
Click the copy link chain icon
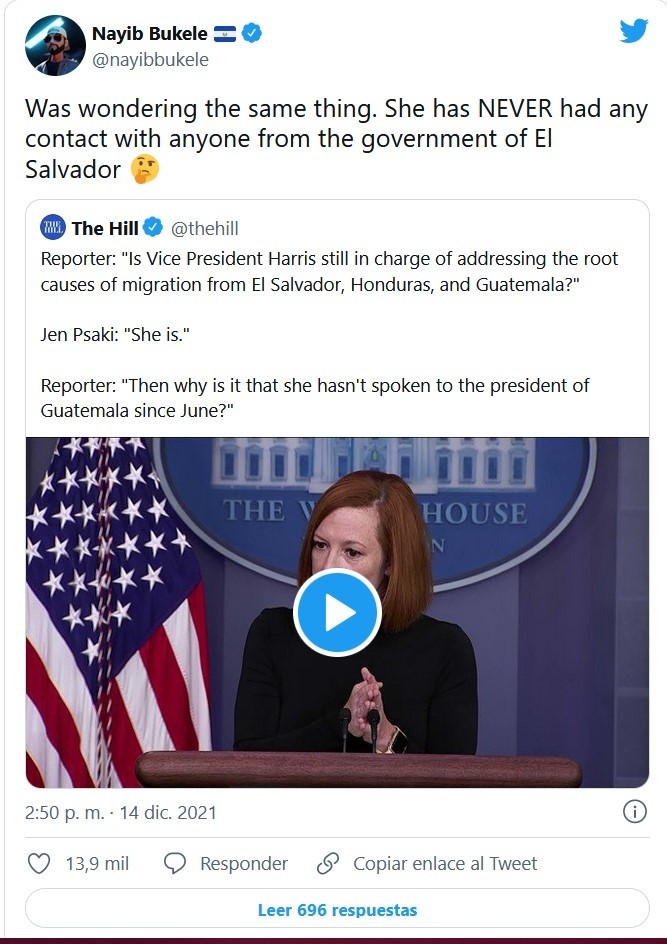pyautogui.click(x=327, y=863)
